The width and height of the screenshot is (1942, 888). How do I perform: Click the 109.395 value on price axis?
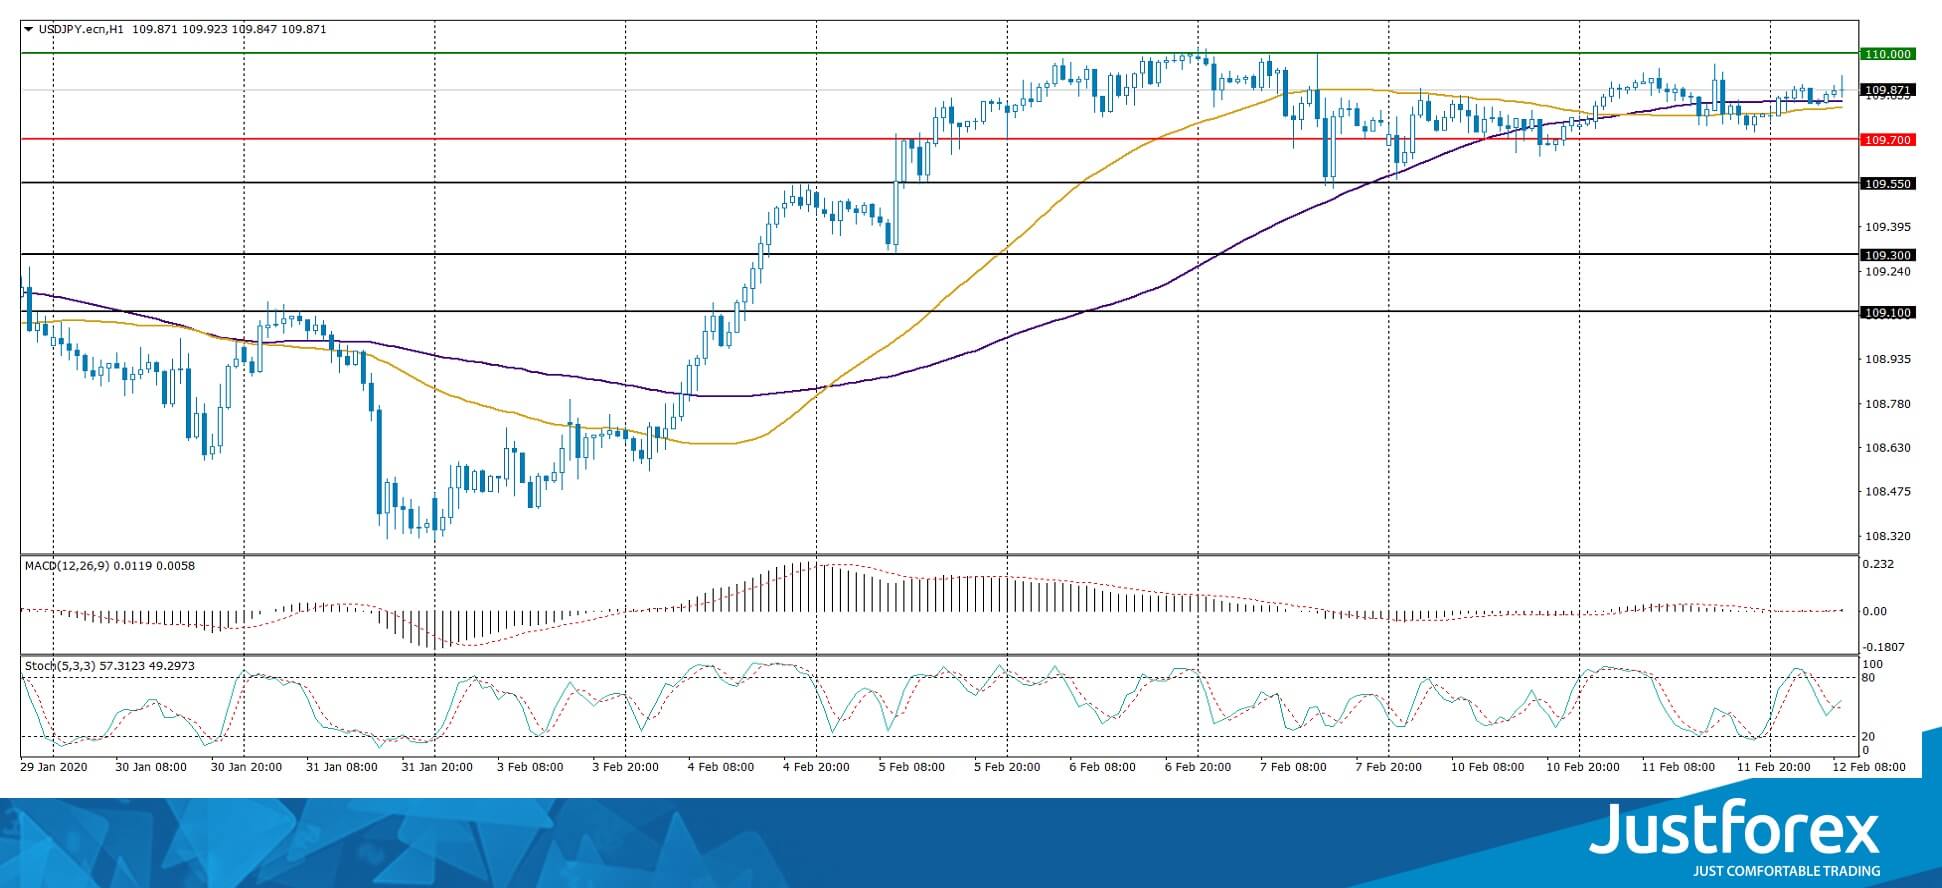click(x=1887, y=227)
